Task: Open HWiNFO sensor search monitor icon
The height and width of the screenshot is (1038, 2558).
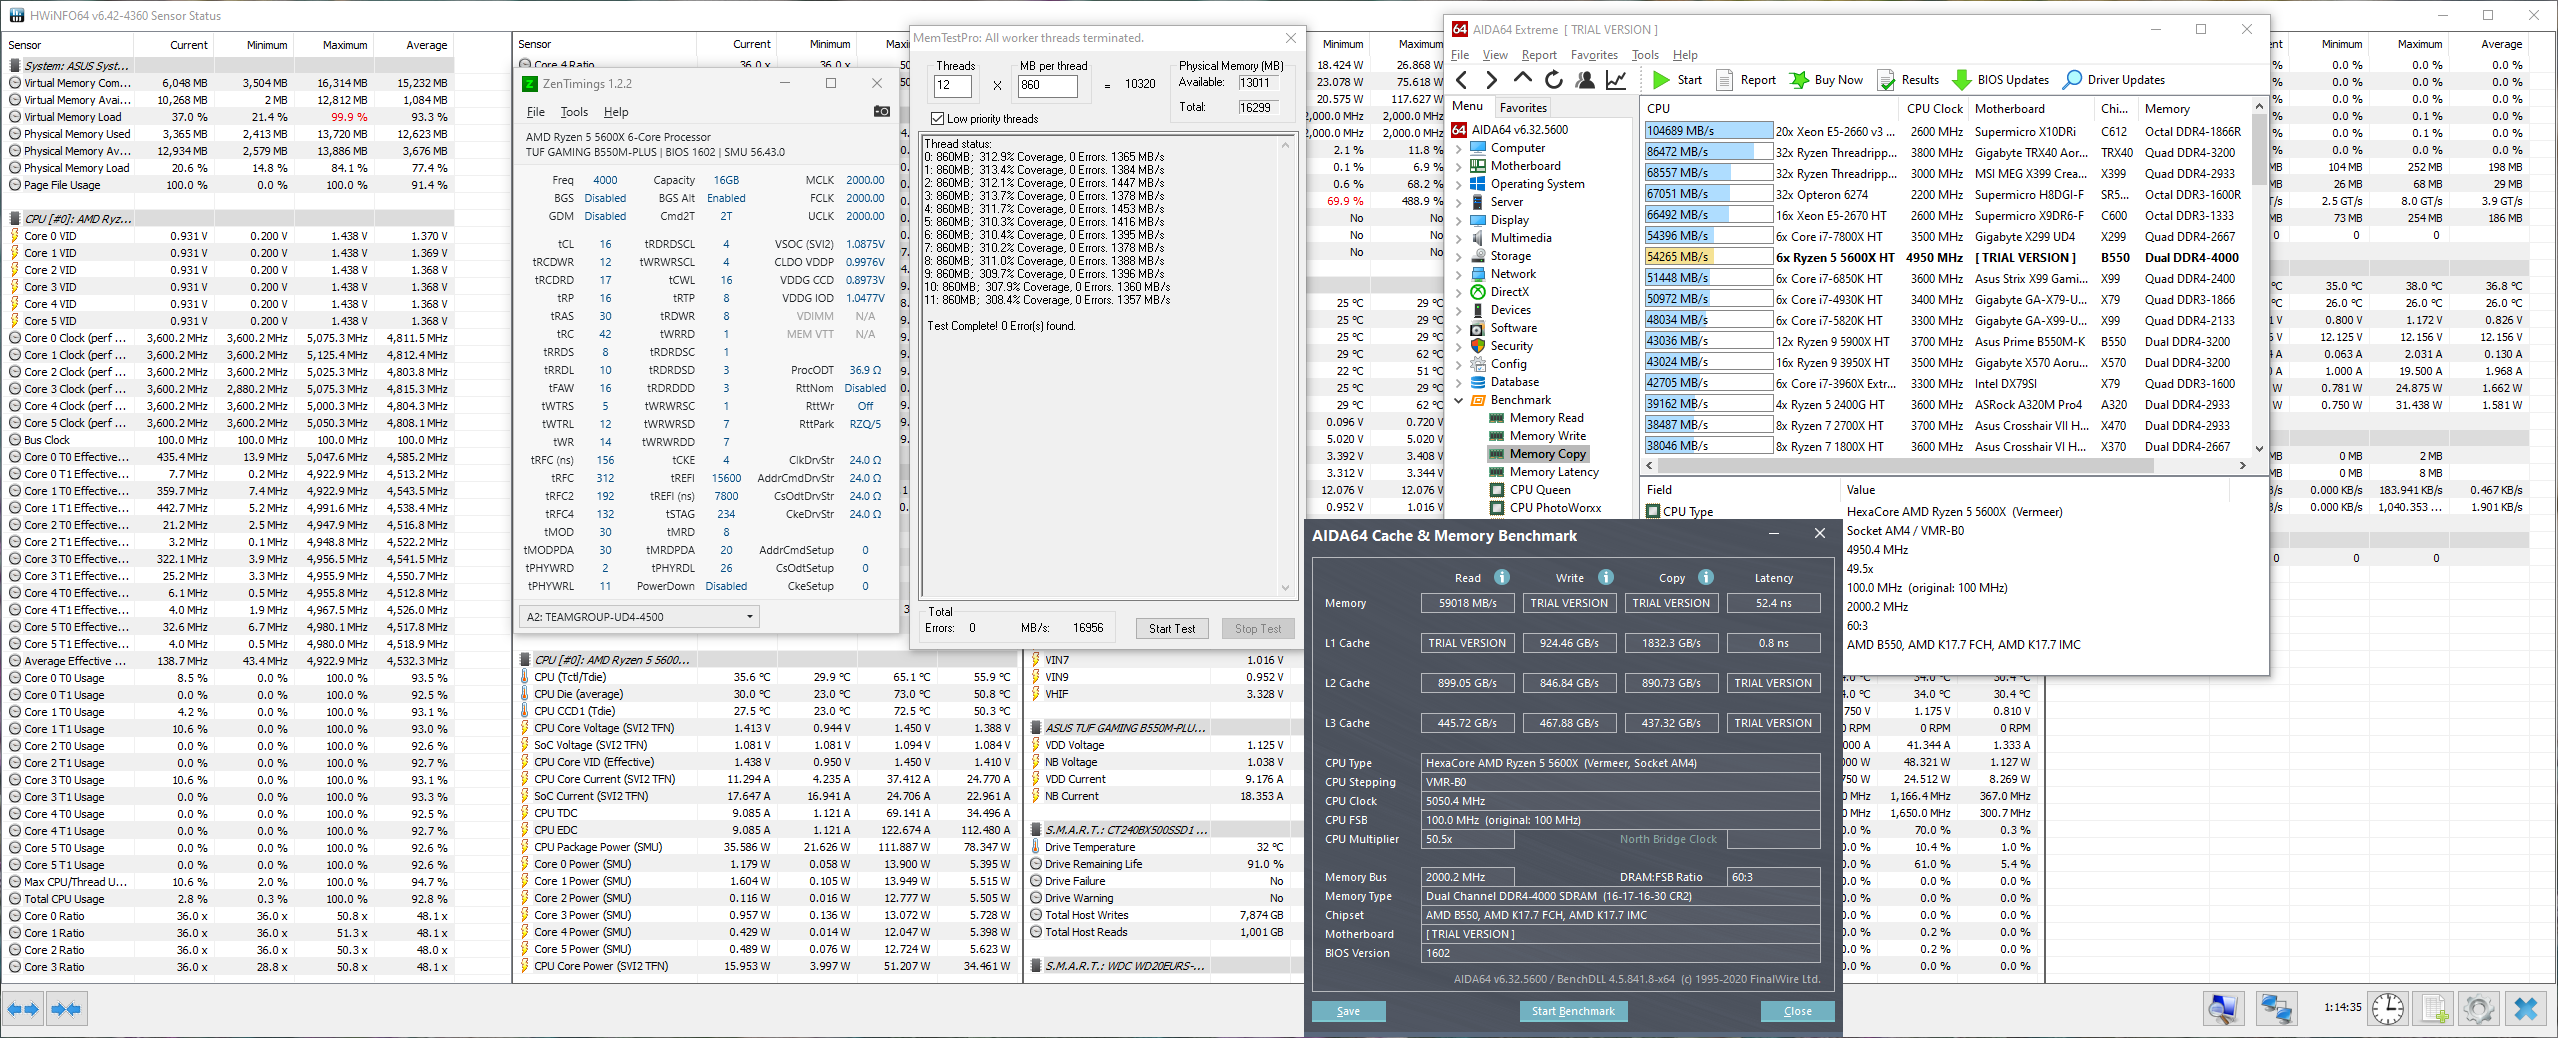Action: 2223,1008
